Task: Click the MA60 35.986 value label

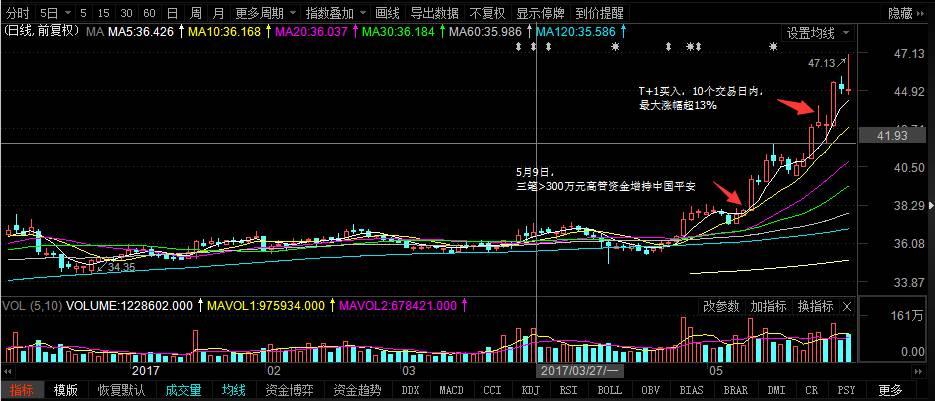Action: coord(485,32)
